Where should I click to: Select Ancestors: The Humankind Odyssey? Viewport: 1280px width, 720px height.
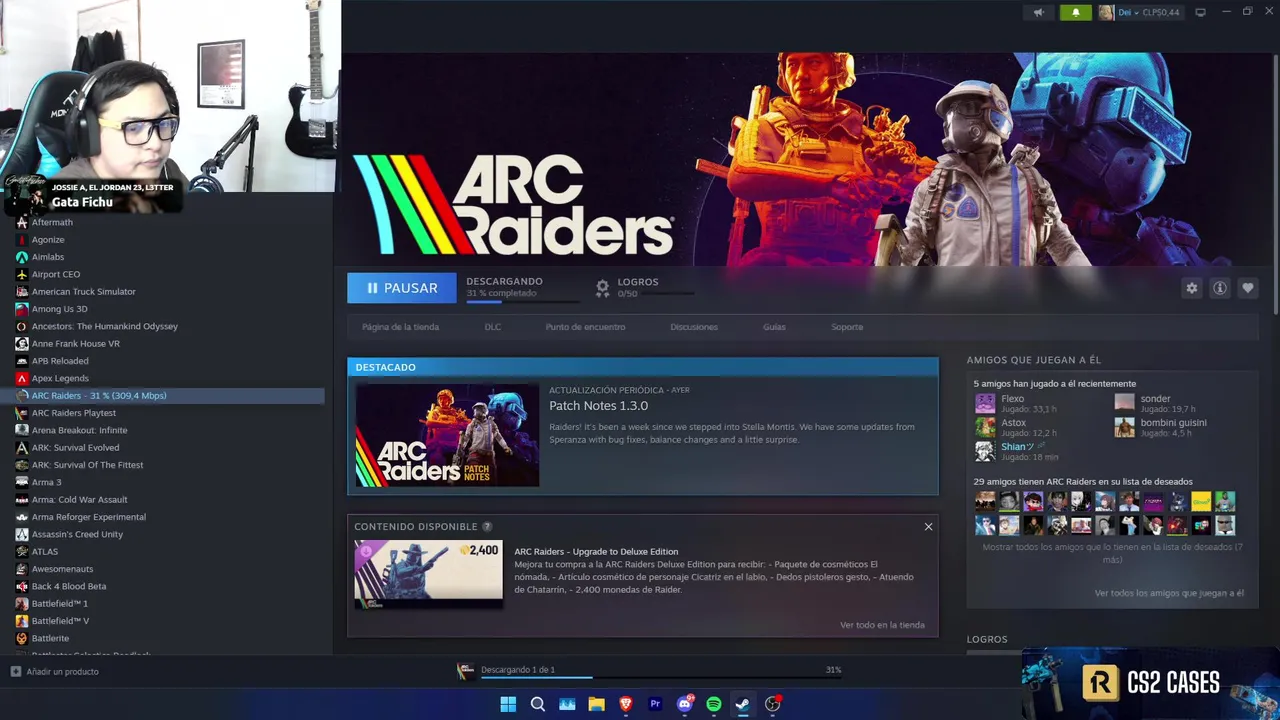[x=104, y=326]
